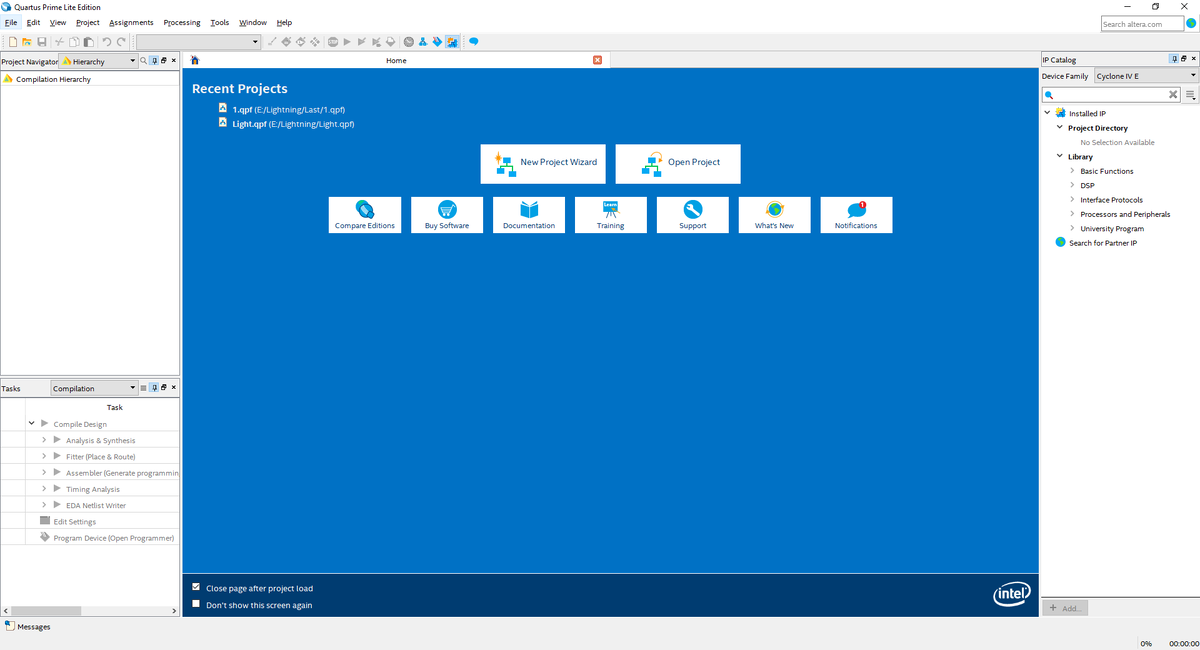Click the Programmer icon in toolbar
1200x650 pixels.
pyautogui.click(x=437, y=42)
